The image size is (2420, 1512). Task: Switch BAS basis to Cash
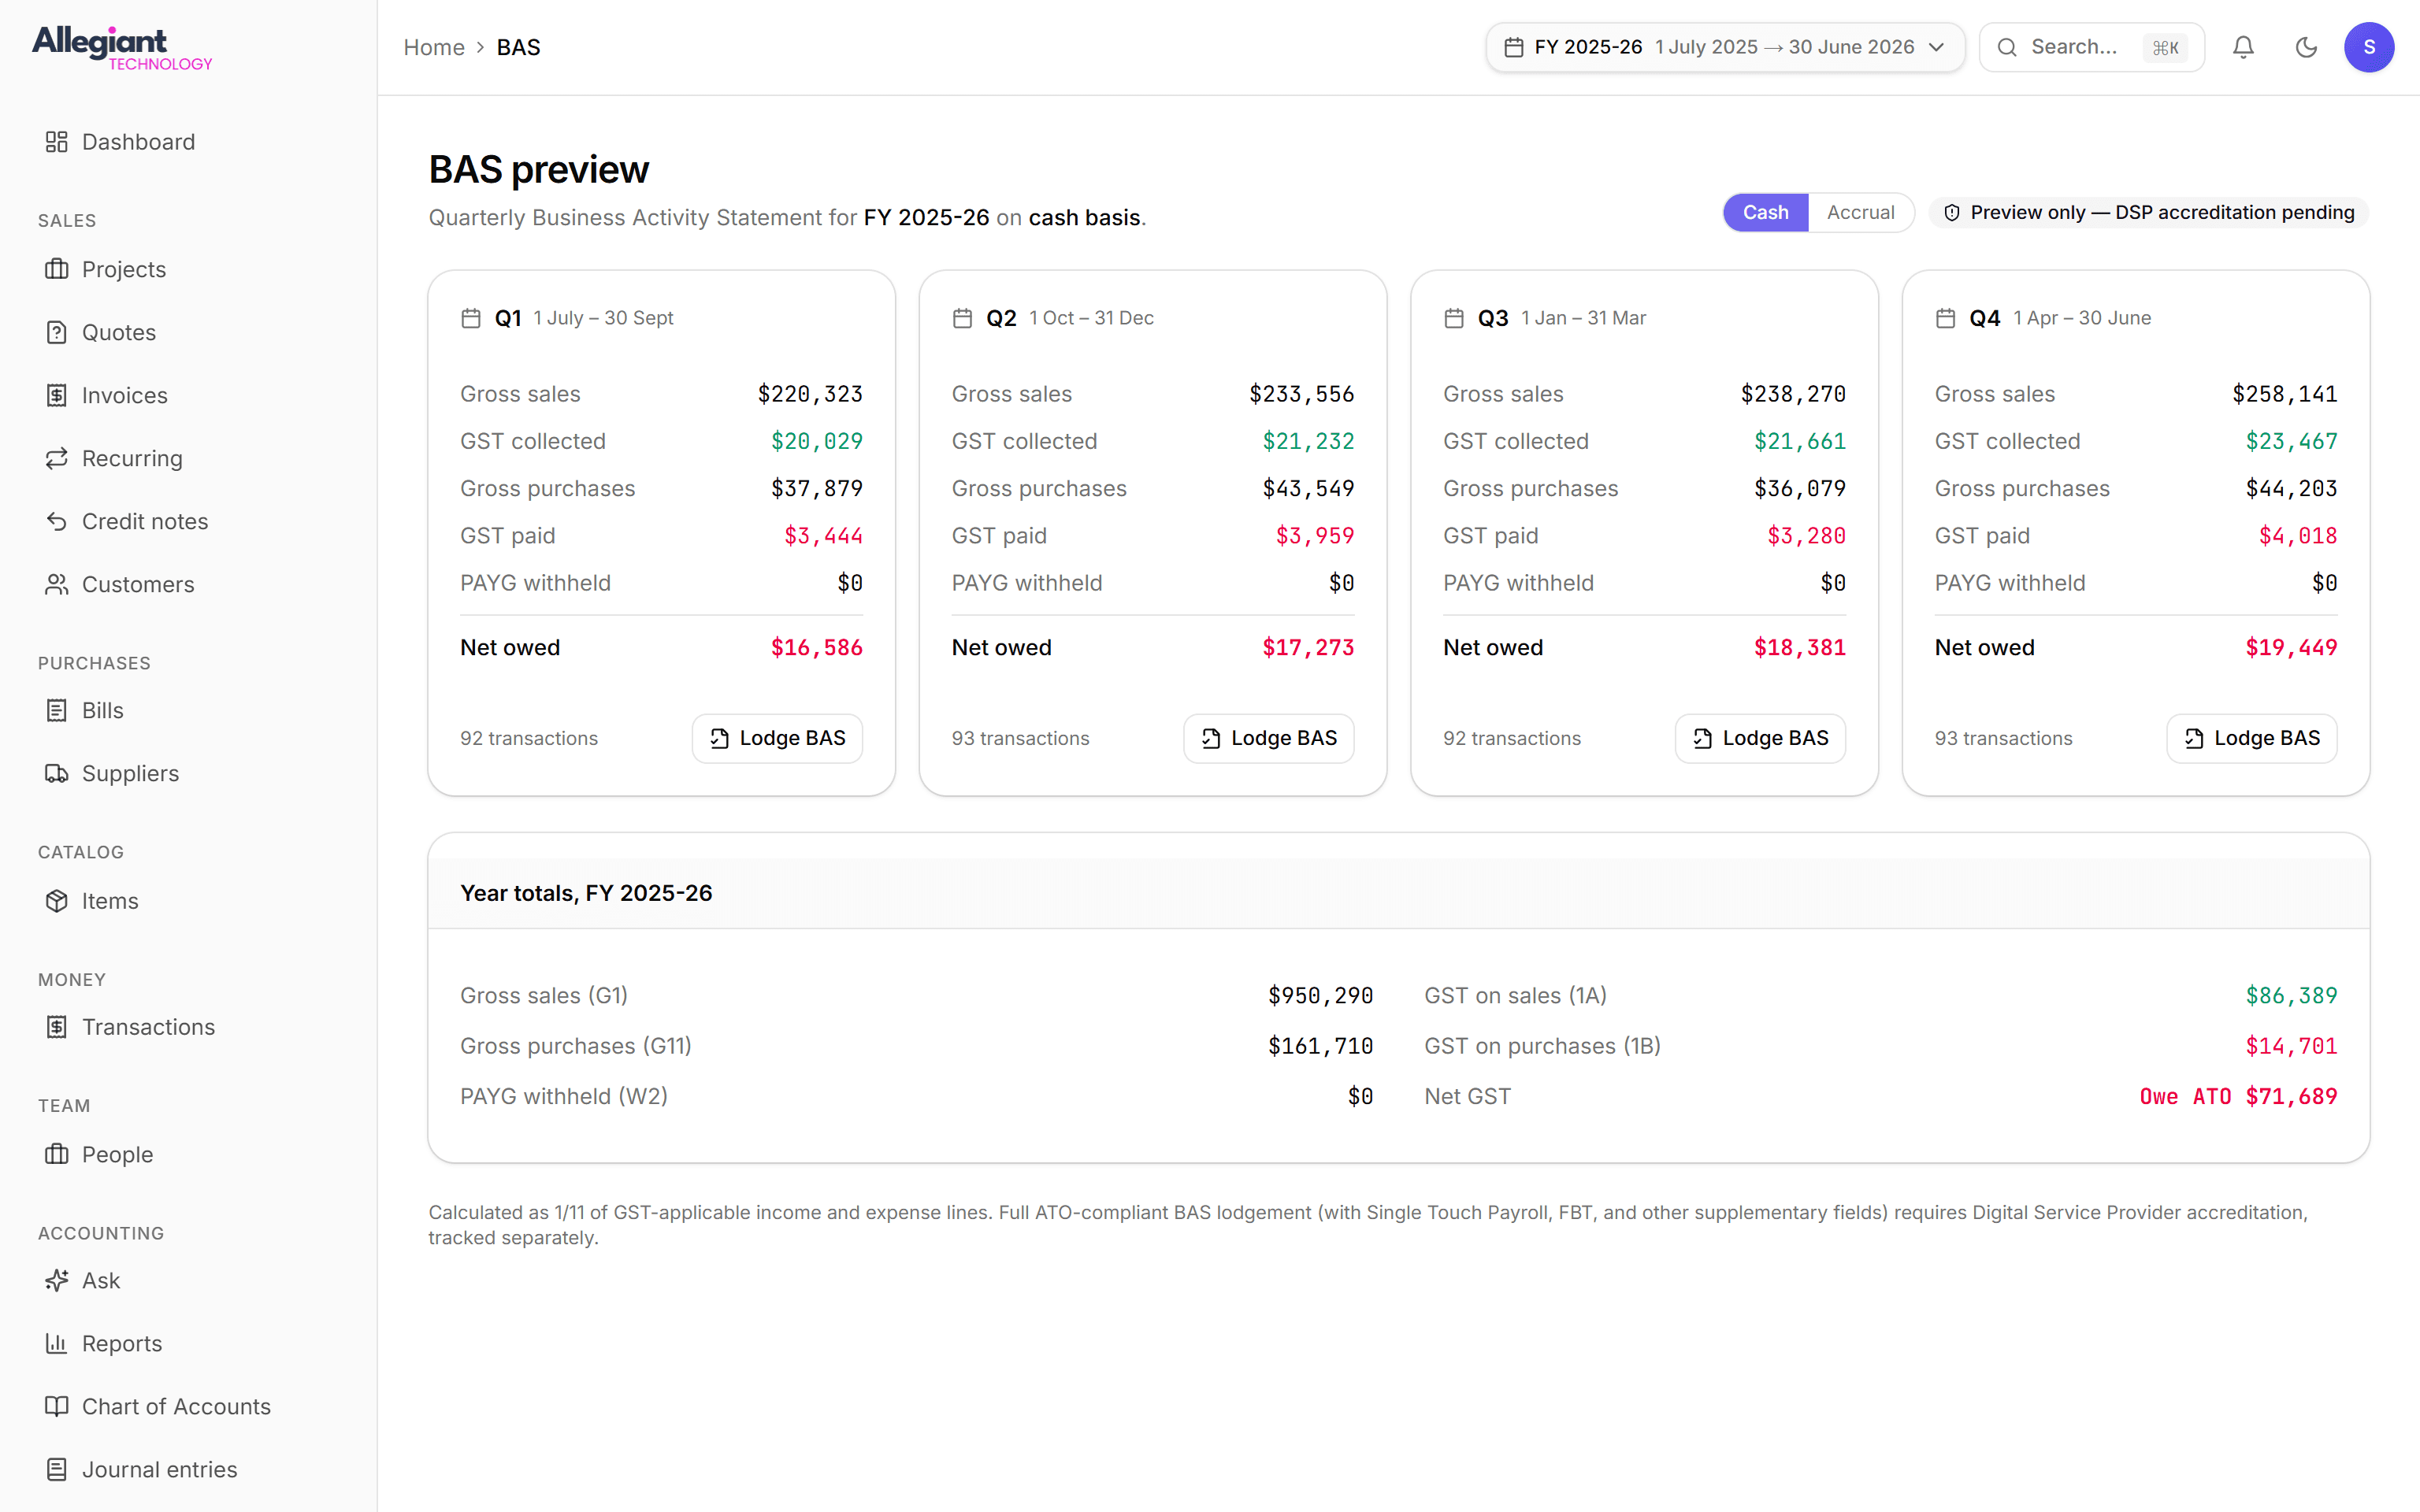pyautogui.click(x=1765, y=213)
